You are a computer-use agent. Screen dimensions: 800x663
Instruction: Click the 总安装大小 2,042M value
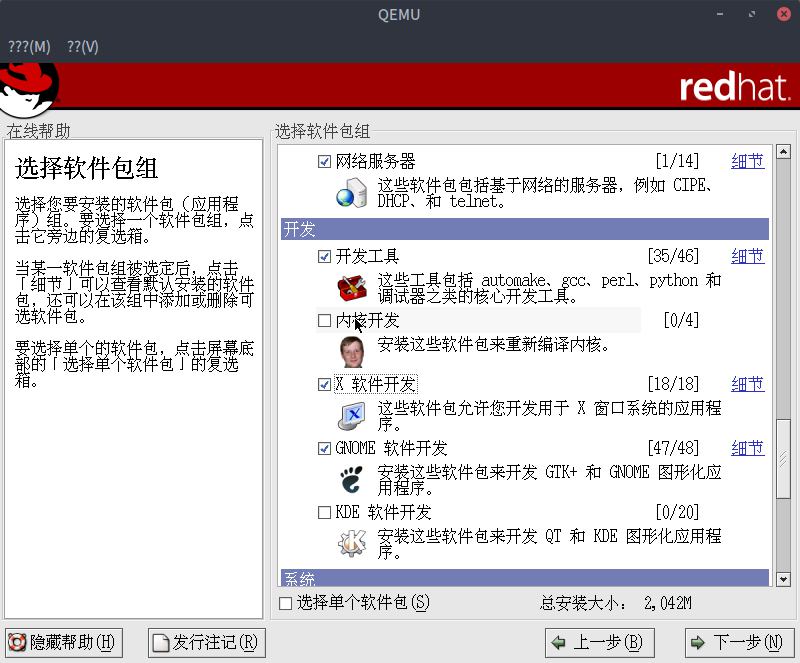point(668,603)
